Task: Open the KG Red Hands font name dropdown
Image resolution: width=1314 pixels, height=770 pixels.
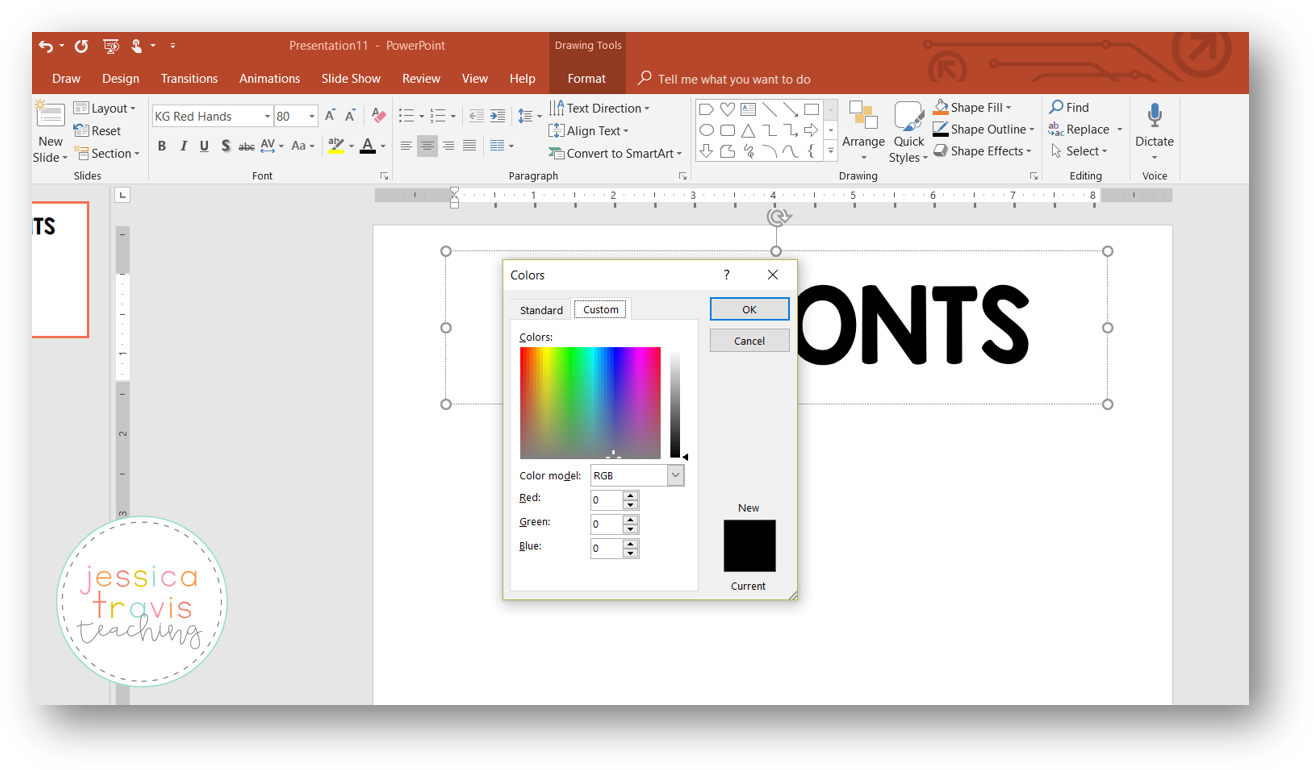Action: (267, 116)
